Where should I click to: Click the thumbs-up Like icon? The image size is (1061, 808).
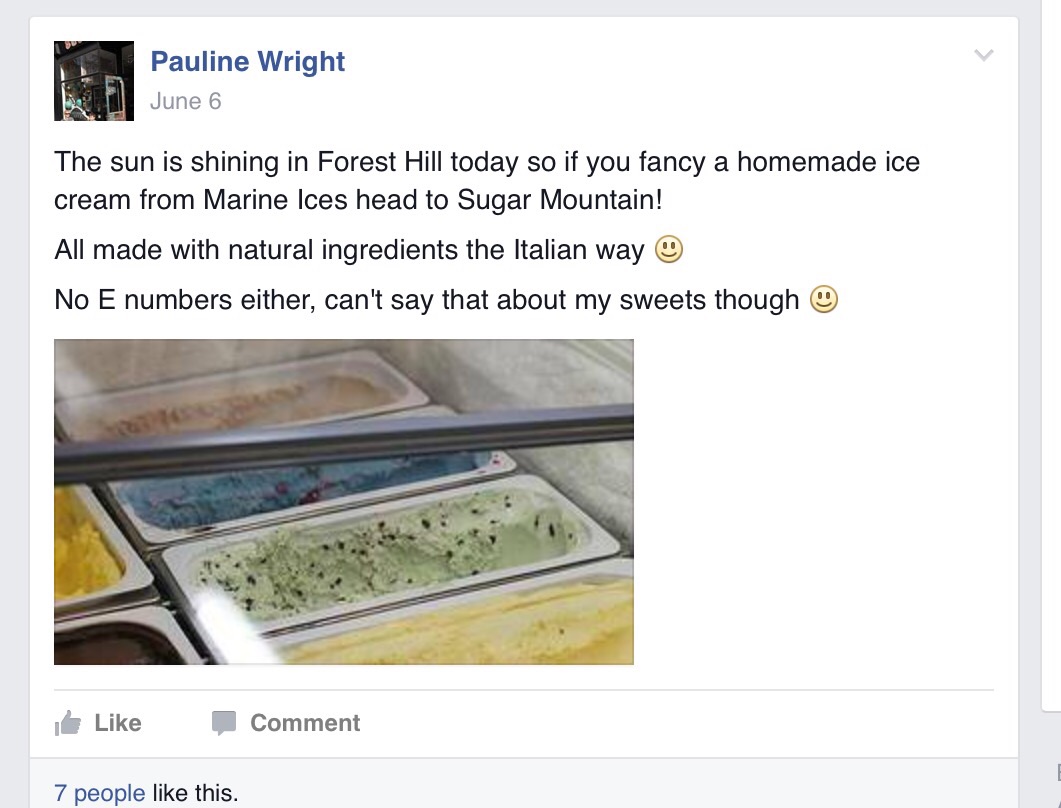tap(68, 723)
